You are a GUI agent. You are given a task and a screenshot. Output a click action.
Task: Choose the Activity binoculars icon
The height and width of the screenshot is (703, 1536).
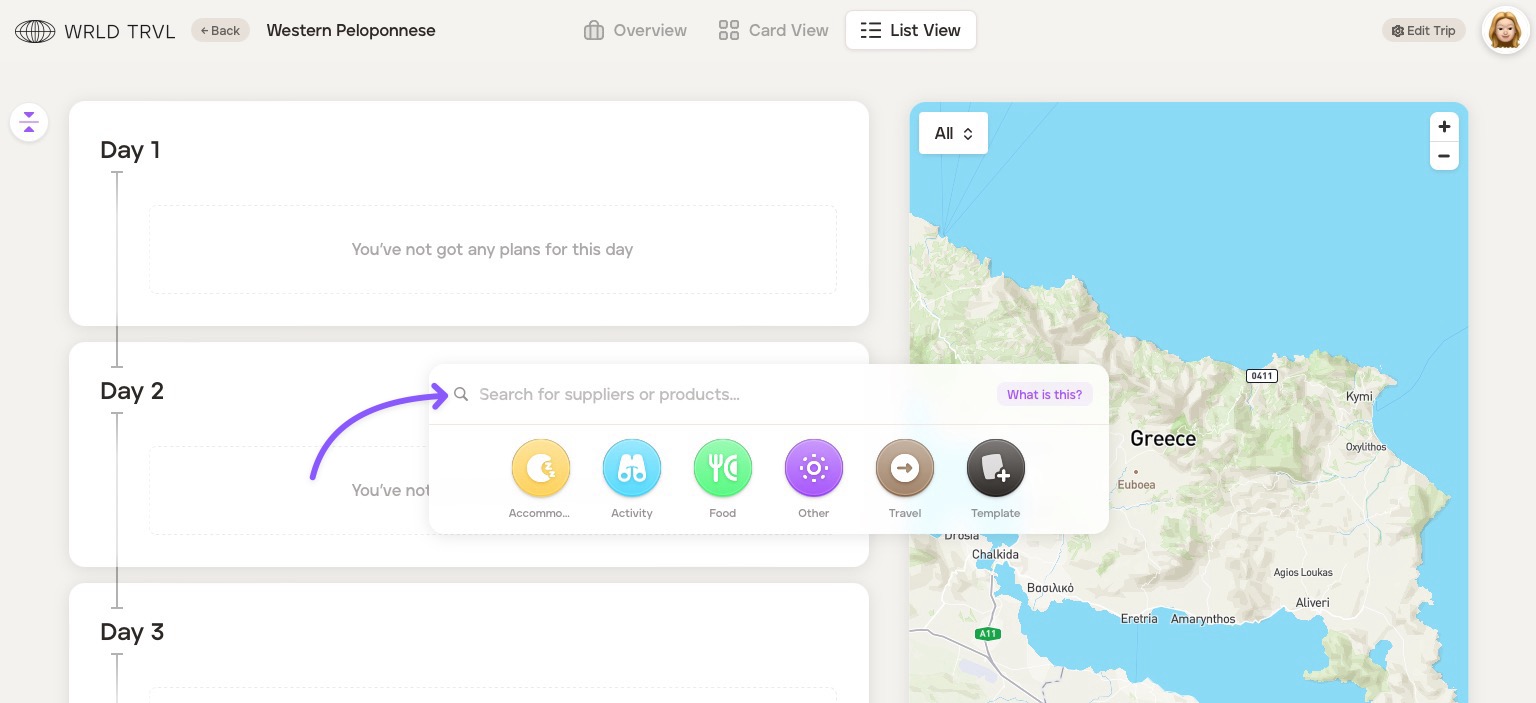coord(631,468)
